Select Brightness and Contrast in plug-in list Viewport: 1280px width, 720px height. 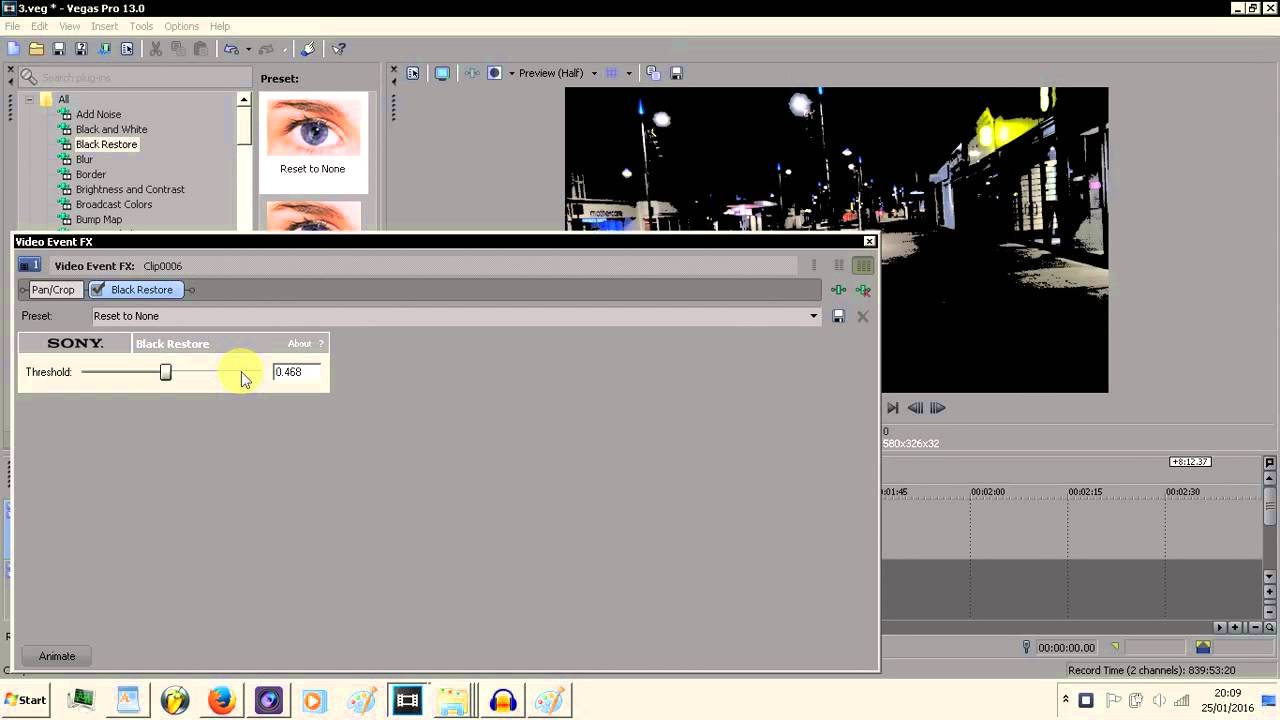point(130,189)
